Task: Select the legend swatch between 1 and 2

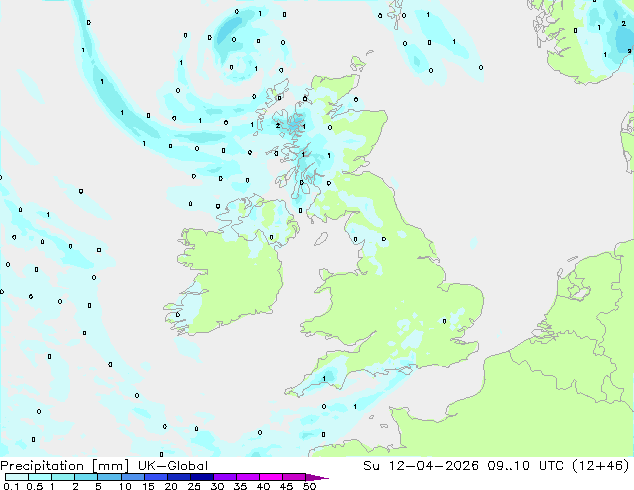Action: pos(63,477)
